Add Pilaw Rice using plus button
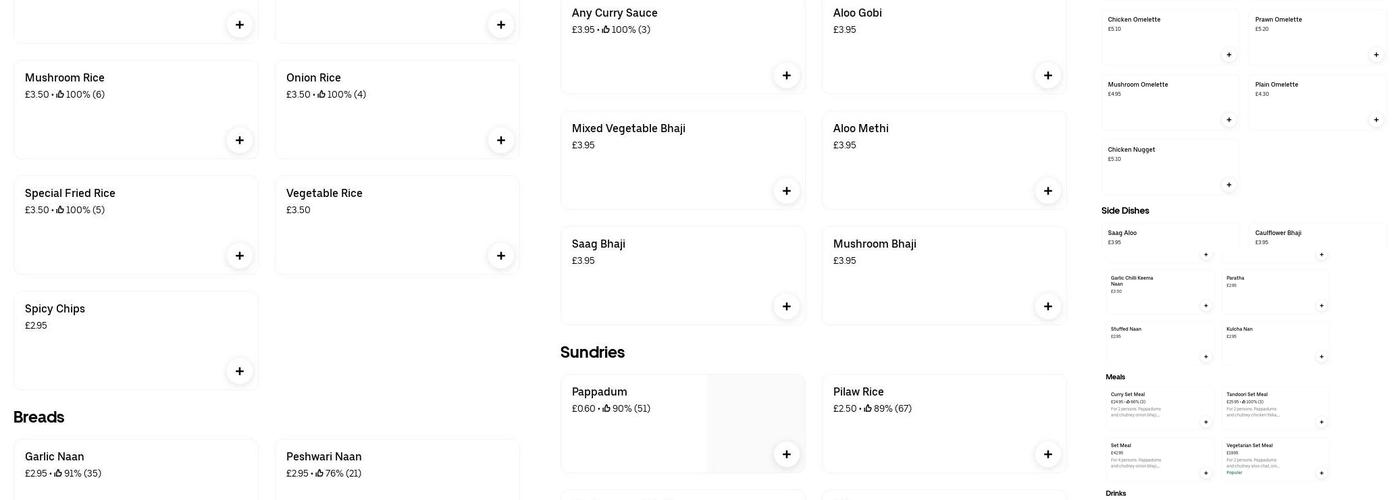1400x500 pixels. 1048,454
